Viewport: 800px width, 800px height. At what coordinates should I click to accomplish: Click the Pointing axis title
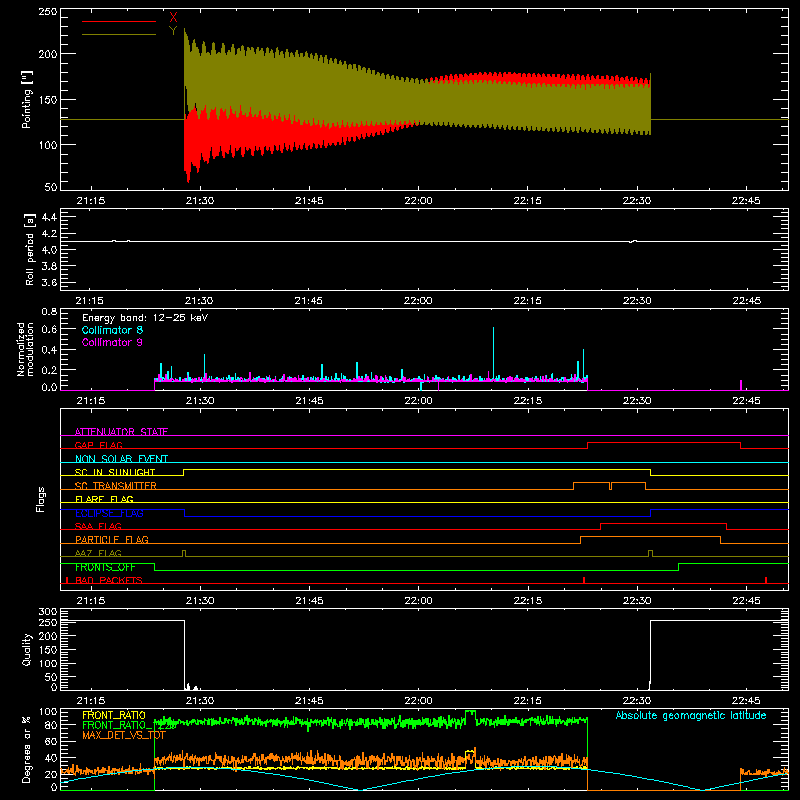(27, 99)
